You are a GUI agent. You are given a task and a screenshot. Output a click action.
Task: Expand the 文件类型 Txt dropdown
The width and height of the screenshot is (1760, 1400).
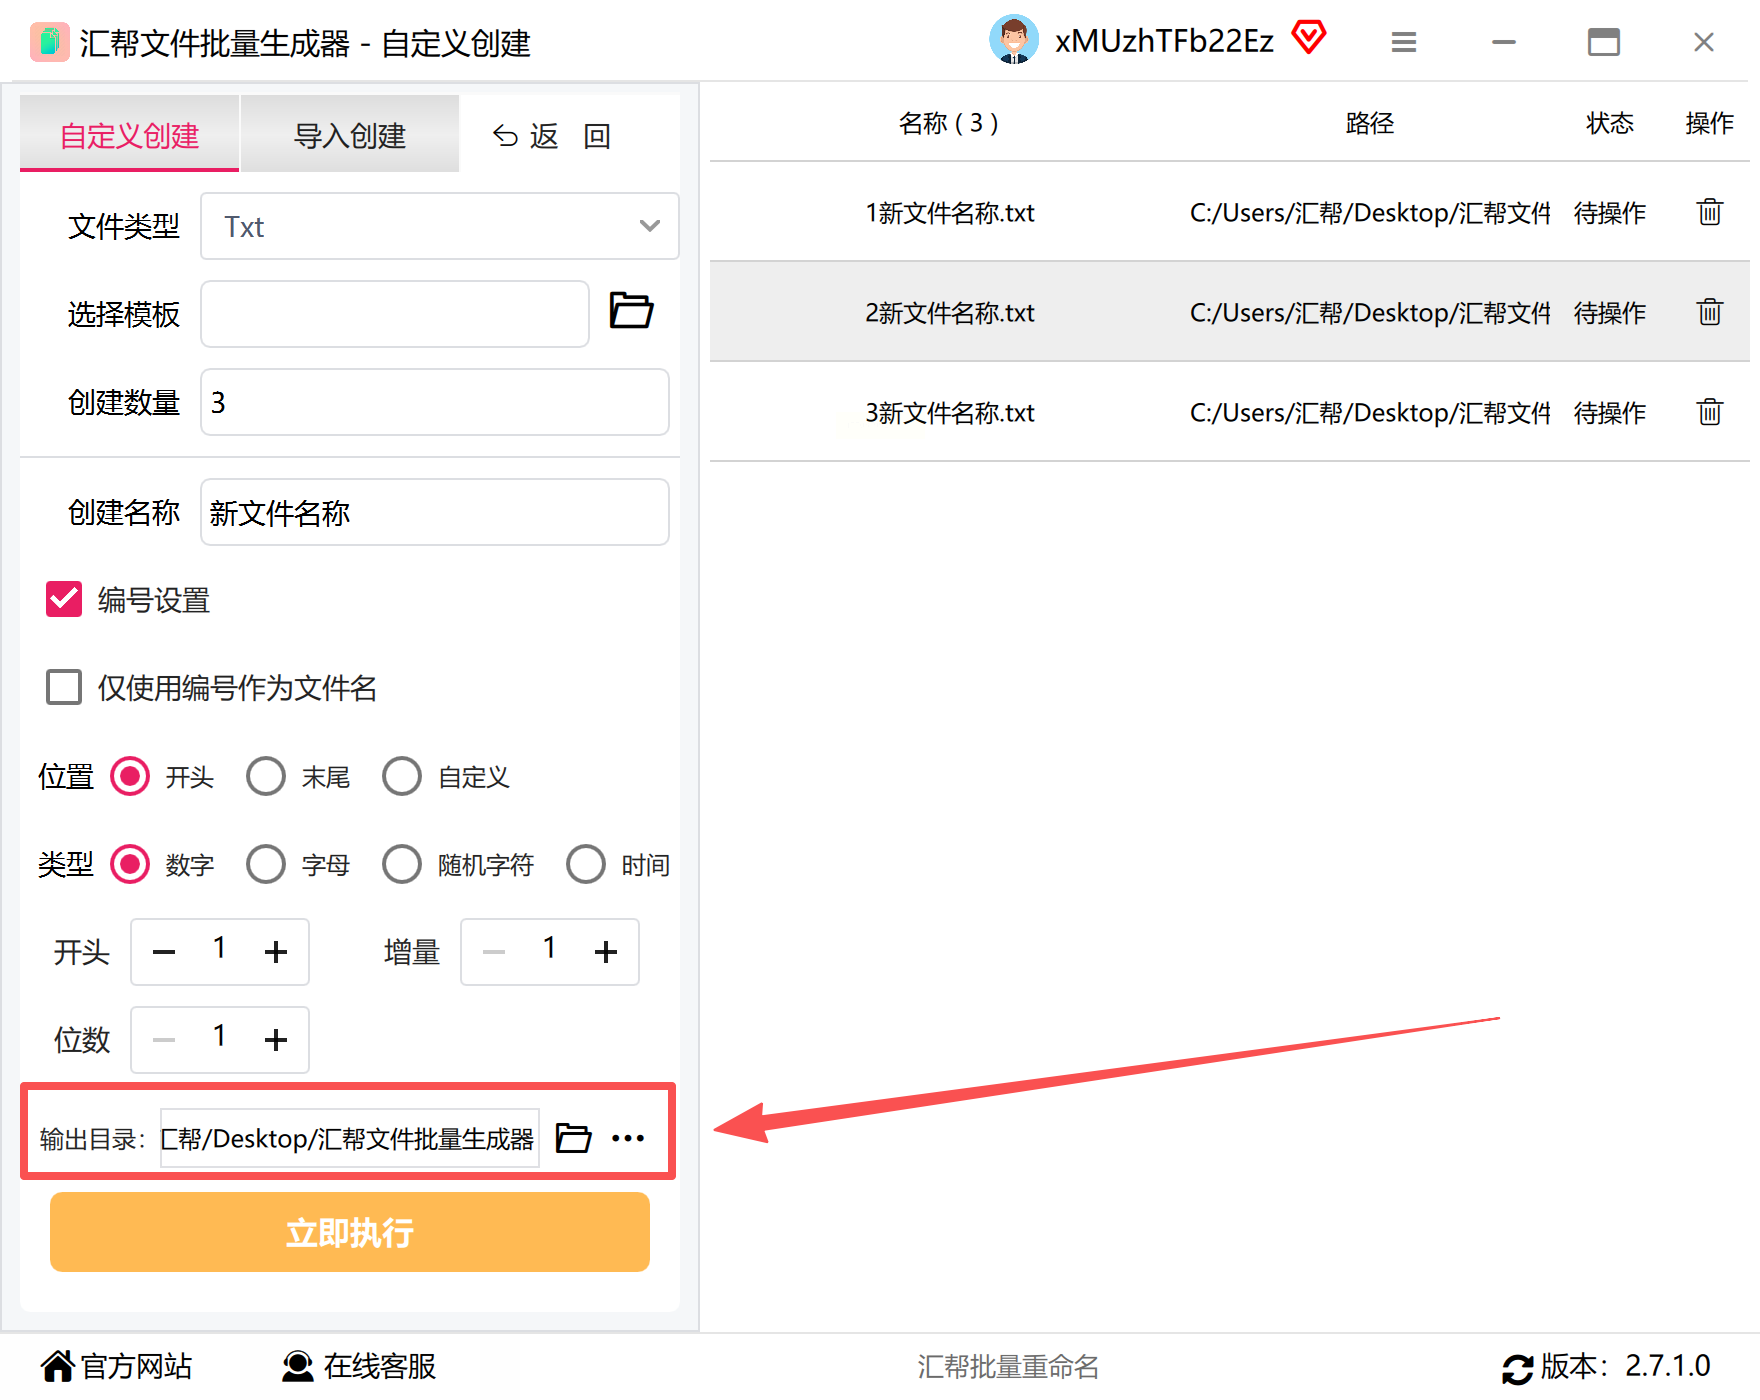tap(440, 226)
